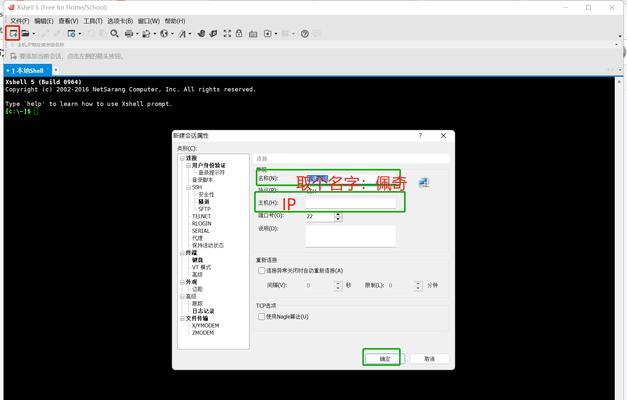This screenshot has width=627, height=400.
Task: Collapse the 终端 tree node
Action: (182, 253)
